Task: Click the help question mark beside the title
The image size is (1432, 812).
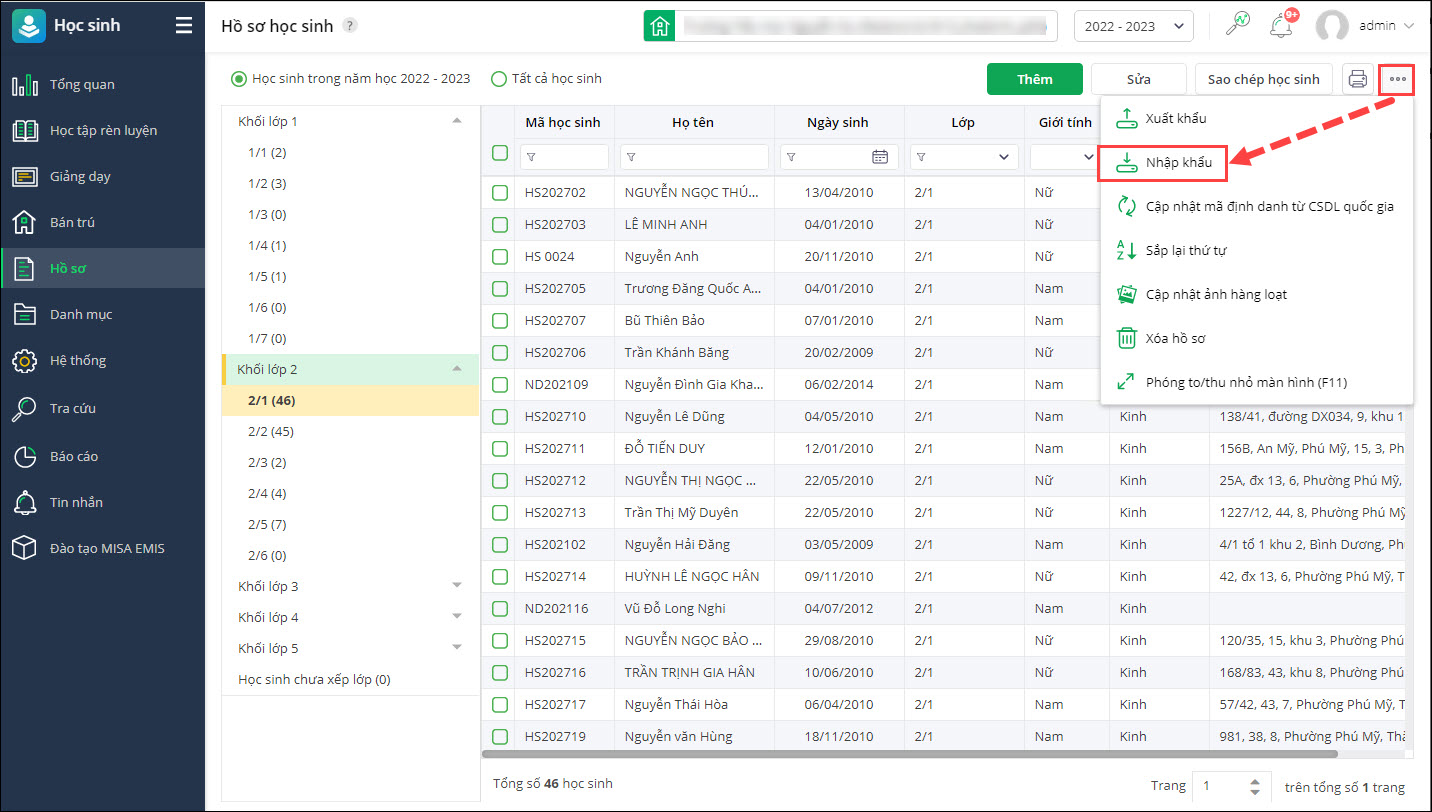Action: click(349, 26)
